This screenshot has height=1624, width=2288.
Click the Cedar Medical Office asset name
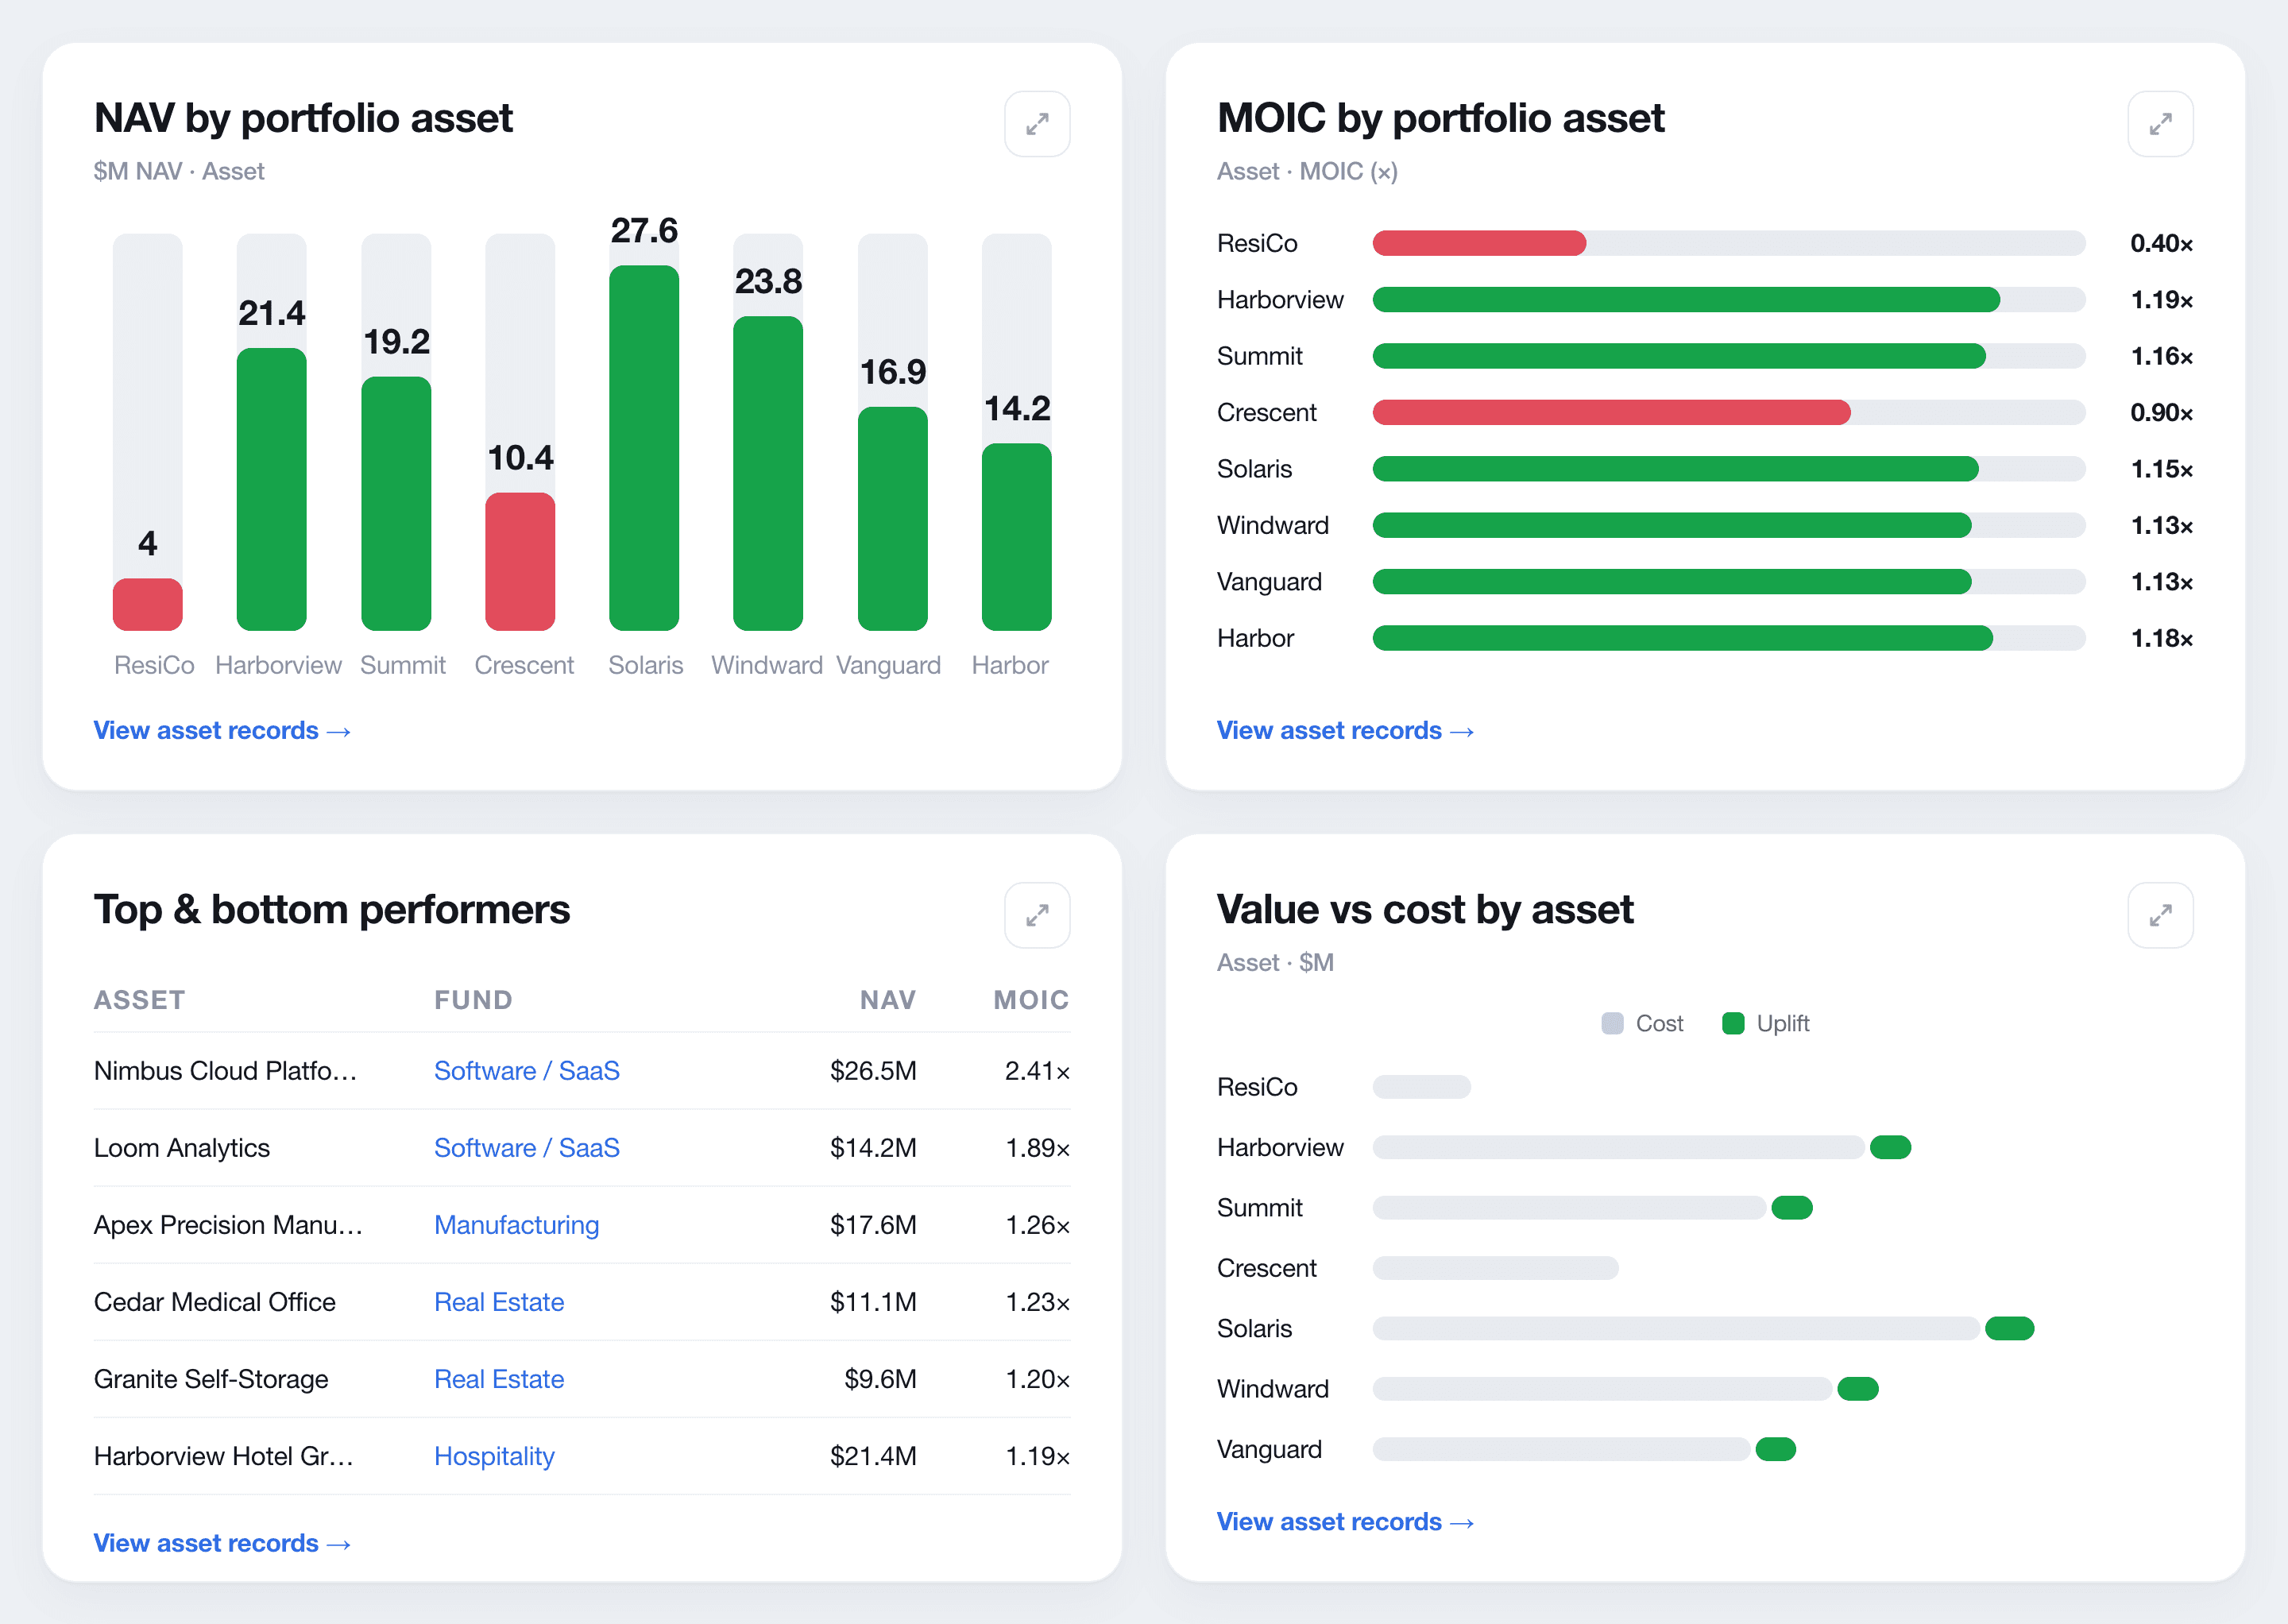point(215,1302)
